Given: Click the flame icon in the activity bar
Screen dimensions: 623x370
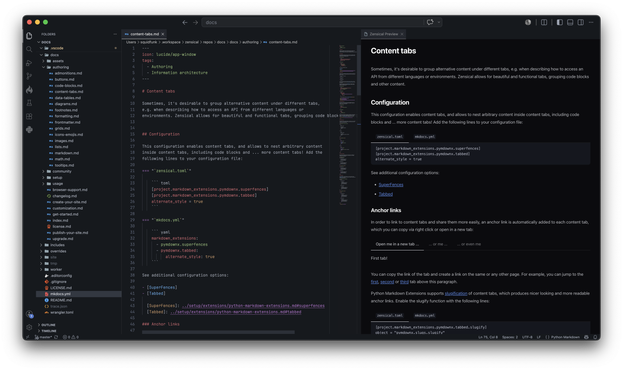Looking at the screenshot, I should tap(29, 90).
